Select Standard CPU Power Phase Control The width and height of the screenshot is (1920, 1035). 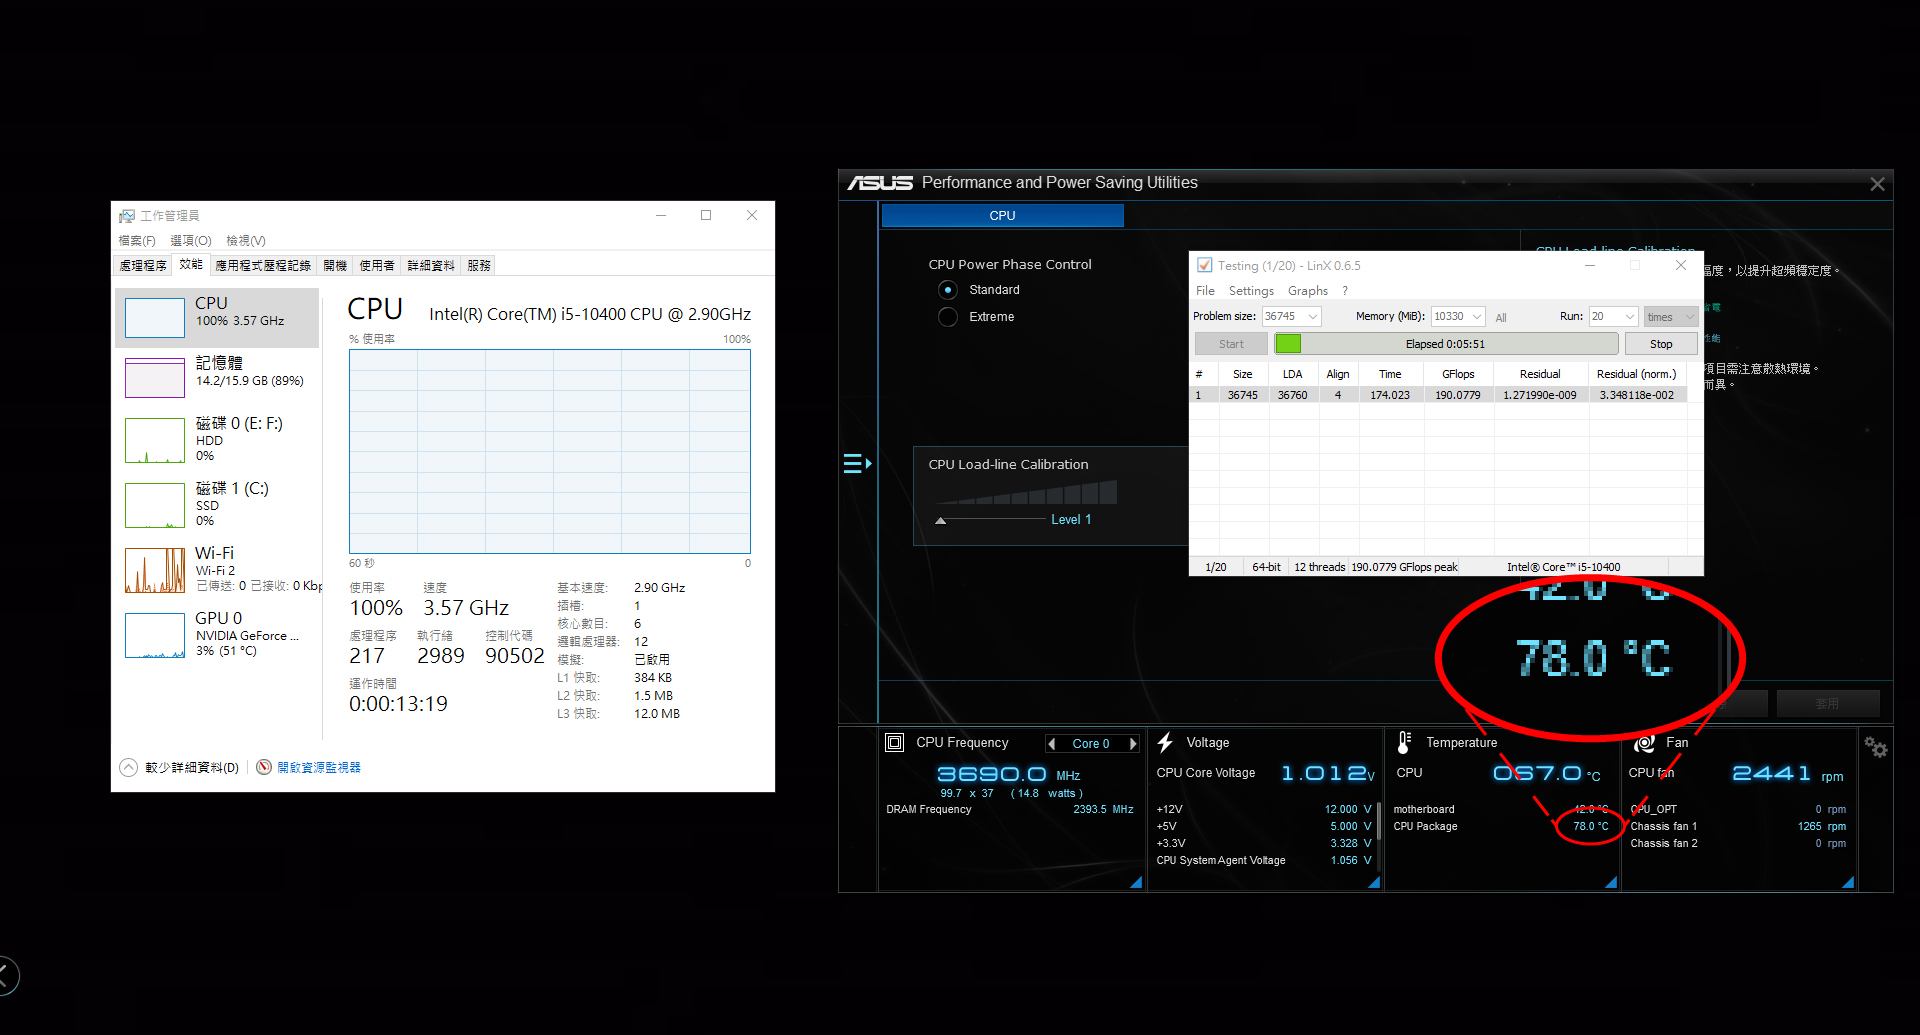point(948,290)
